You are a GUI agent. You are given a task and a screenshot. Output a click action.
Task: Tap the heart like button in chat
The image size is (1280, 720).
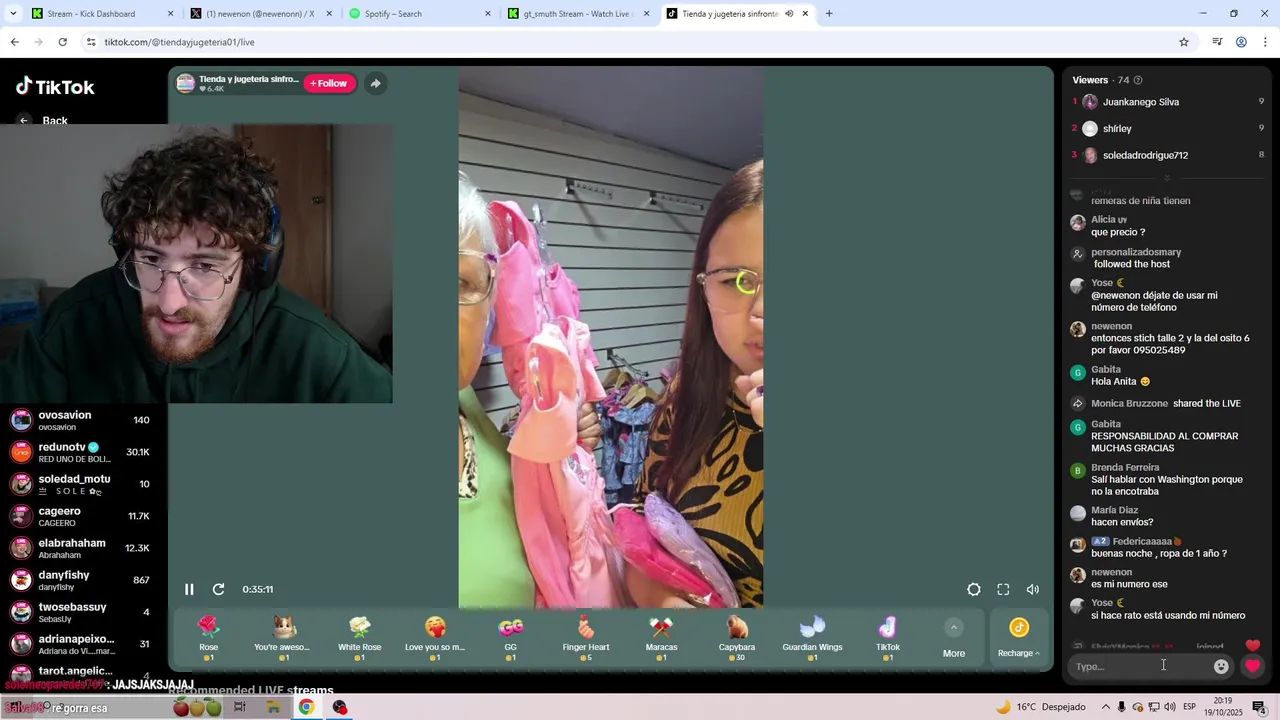[x=1253, y=666]
